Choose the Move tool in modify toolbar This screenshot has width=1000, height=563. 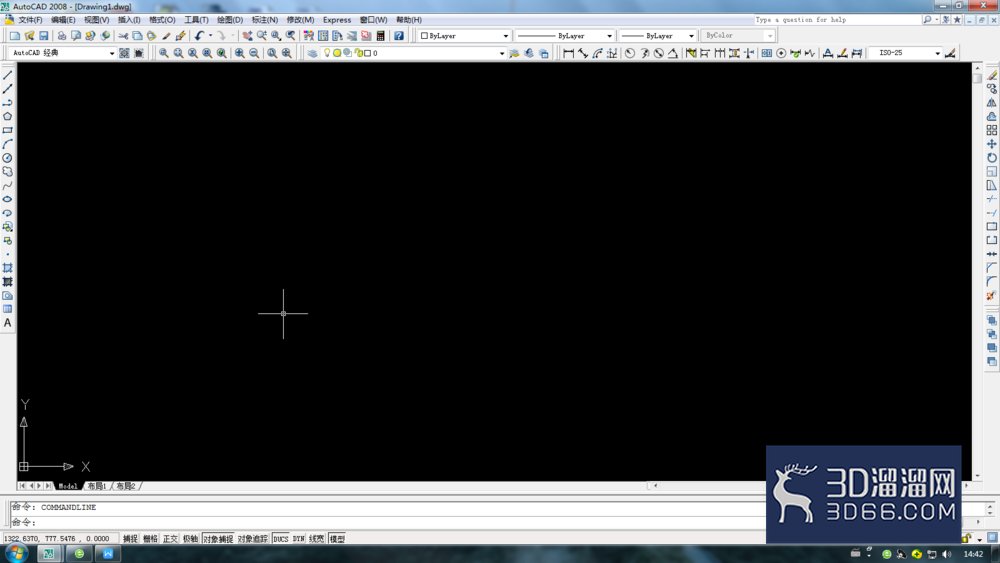click(992, 144)
